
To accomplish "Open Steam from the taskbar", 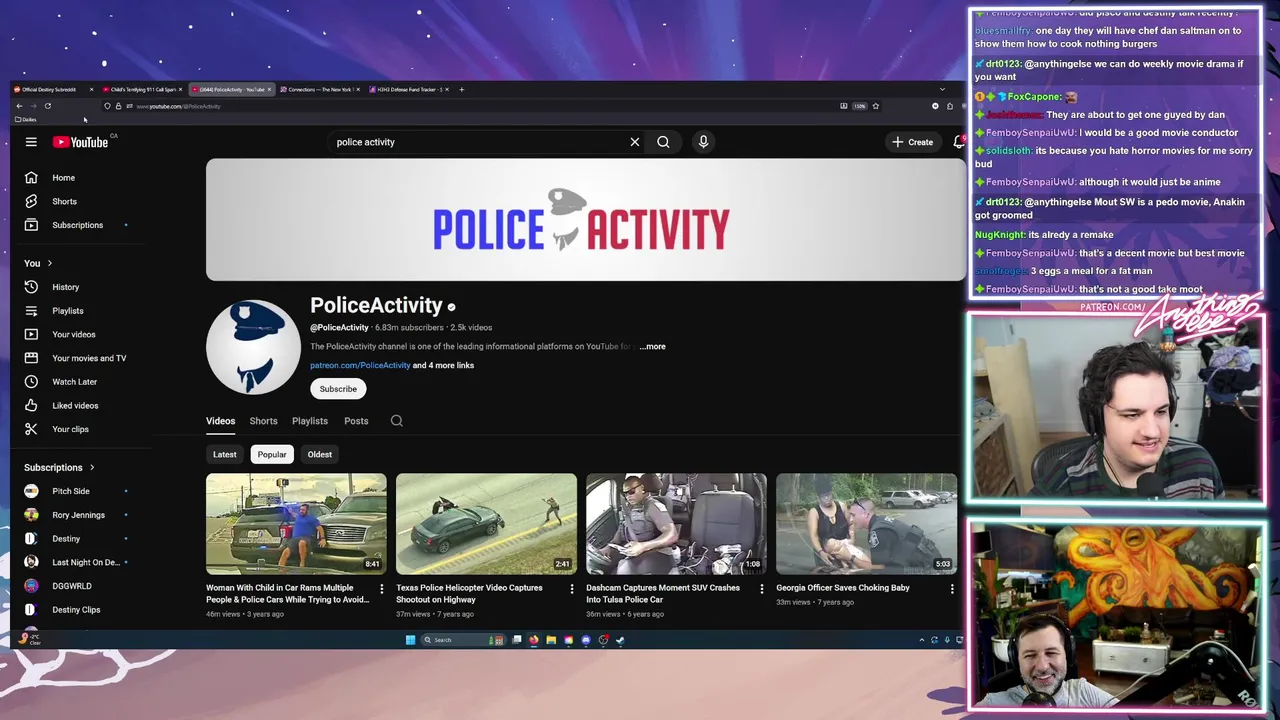I will coord(620,640).
